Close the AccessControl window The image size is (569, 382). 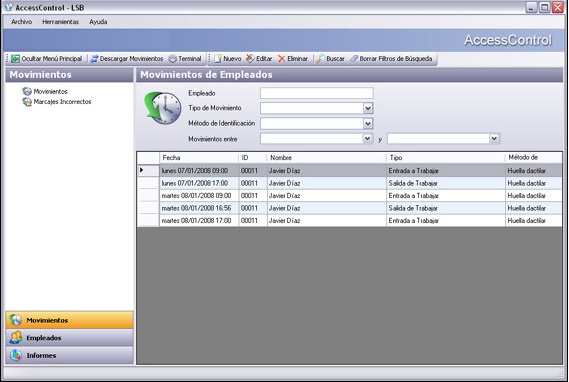tap(558, 7)
